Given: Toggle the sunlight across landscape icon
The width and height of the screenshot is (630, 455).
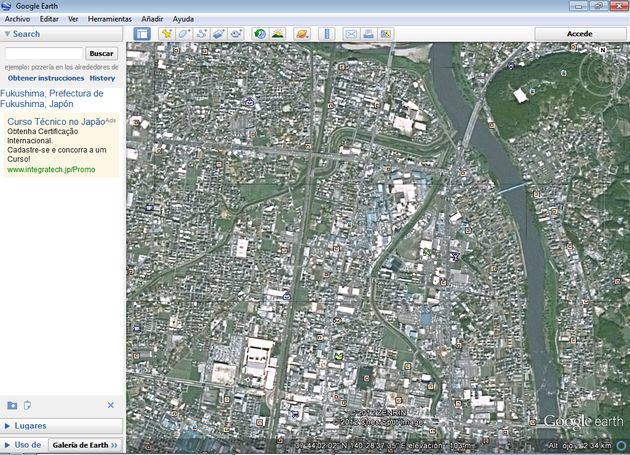Looking at the screenshot, I should (x=277, y=33).
